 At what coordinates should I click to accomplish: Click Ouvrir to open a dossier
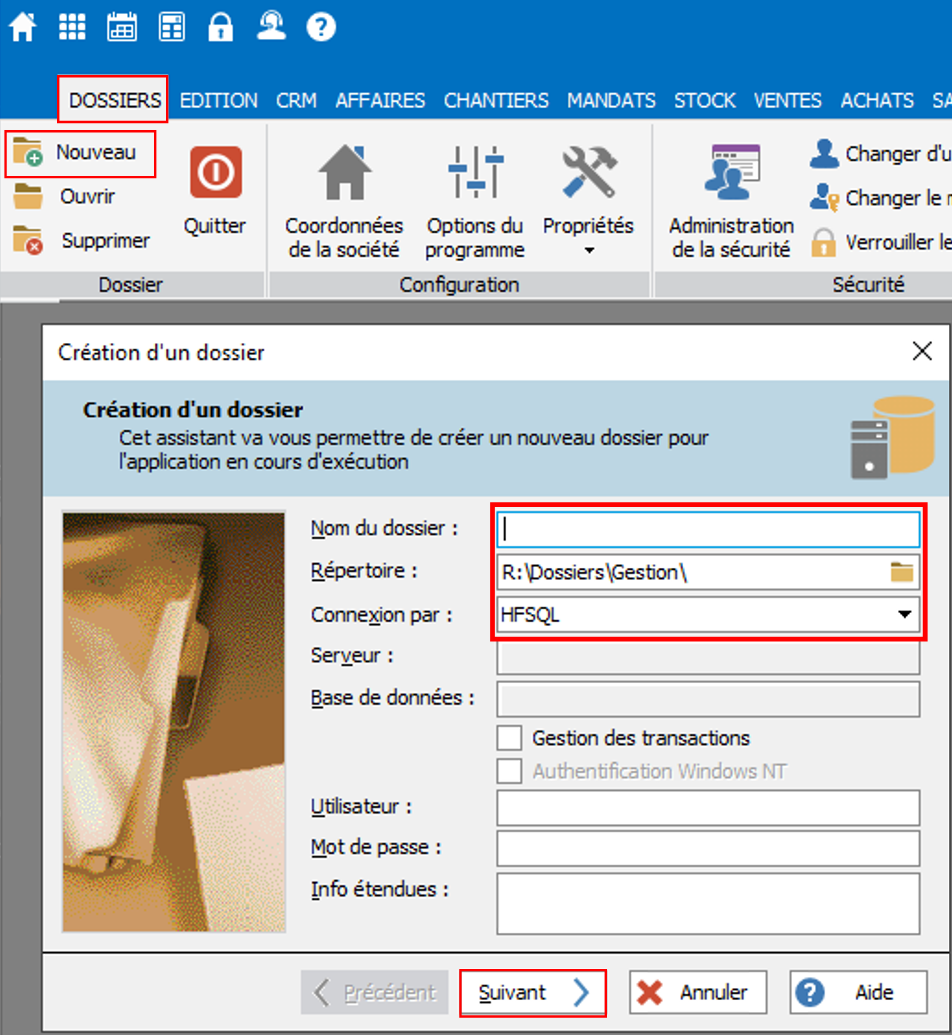(65, 197)
